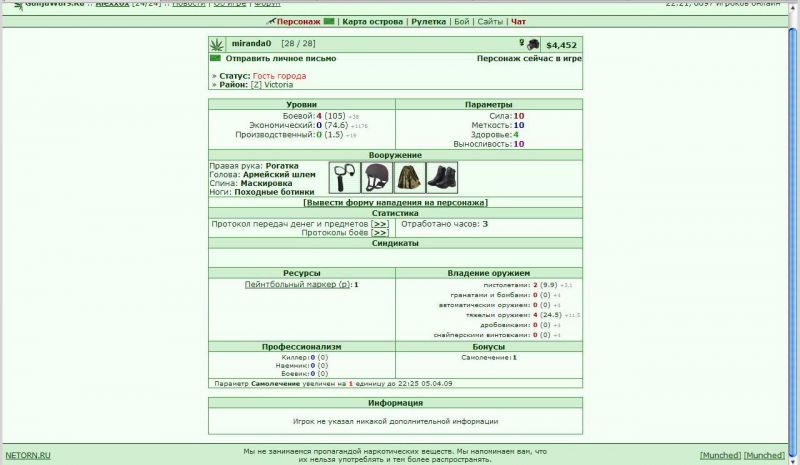This screenshot has height=465, width=800.
Task: Click the тяжелым оружием skill row
Action: (522, 315)
